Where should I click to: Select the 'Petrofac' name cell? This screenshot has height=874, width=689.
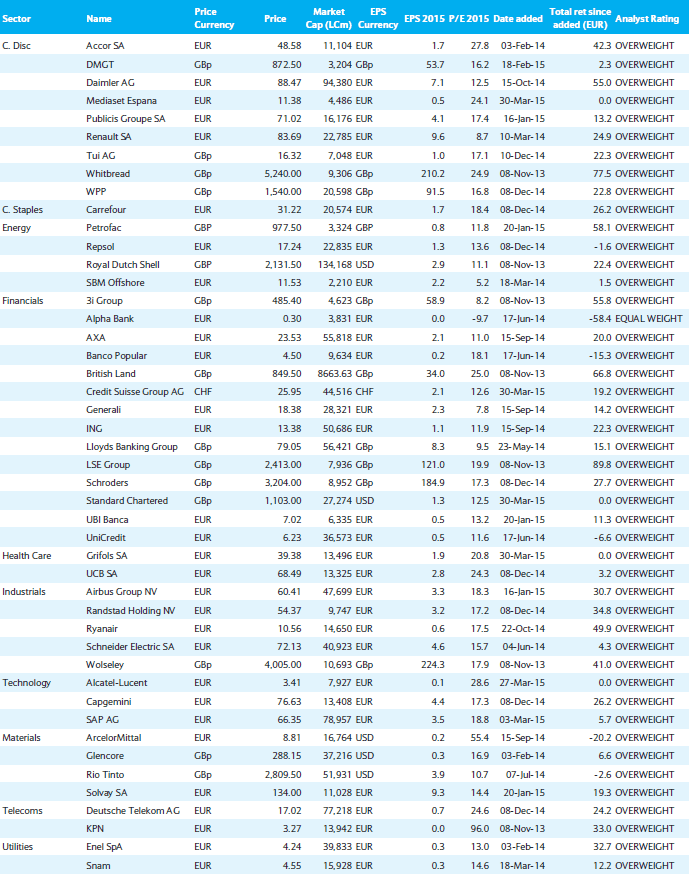(x=104, y=227)
